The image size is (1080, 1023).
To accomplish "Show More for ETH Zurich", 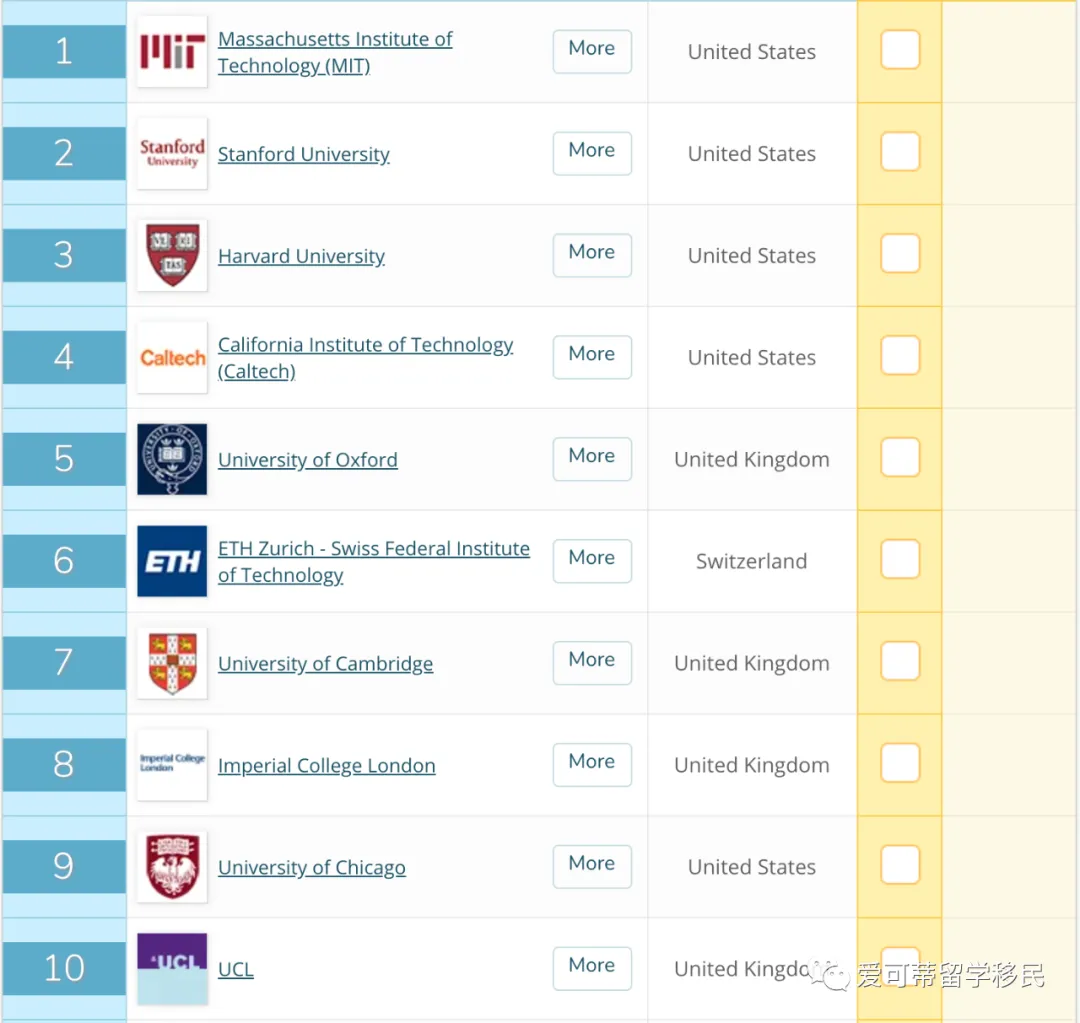I will [x=592, y=561].
